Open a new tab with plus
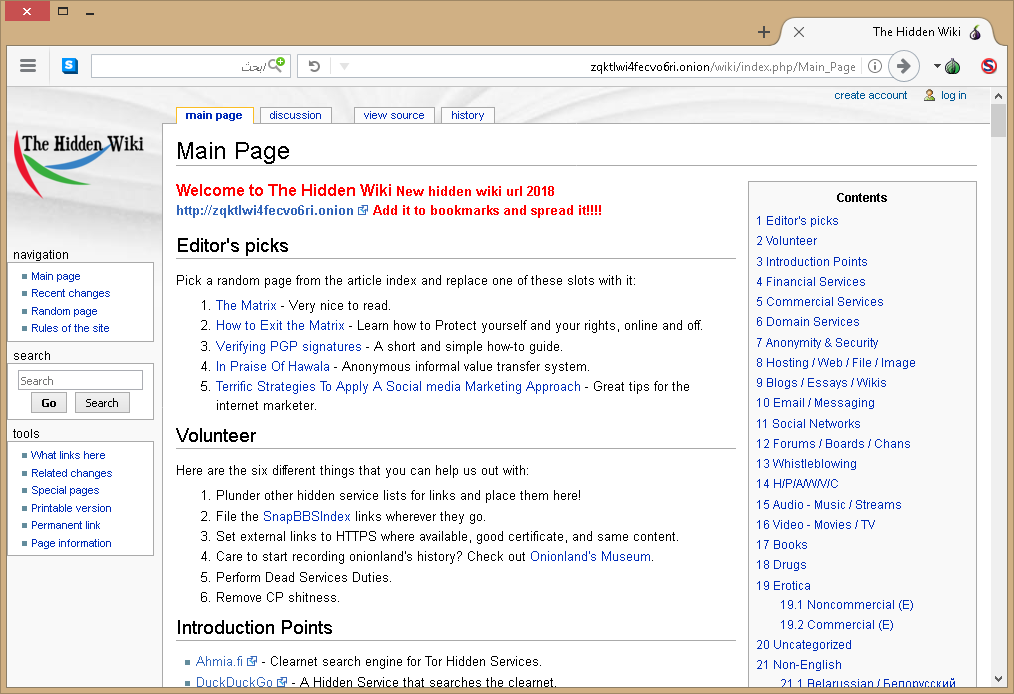1014x694 pixels. [x=764, y=32]
